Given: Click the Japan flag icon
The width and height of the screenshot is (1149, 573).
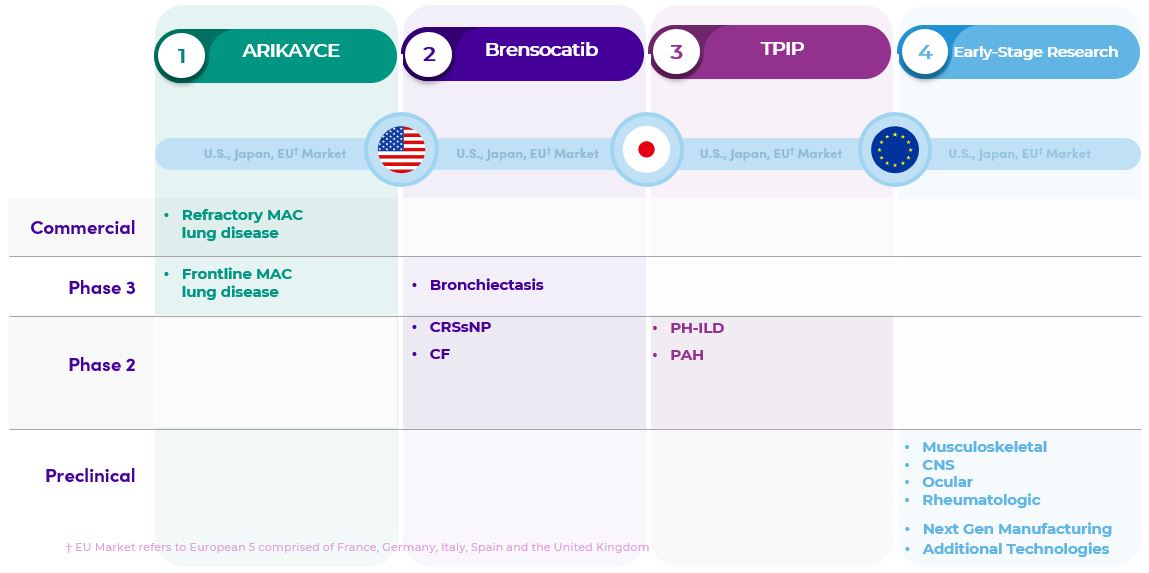Looking at the screenshot, I should [646, 150].
